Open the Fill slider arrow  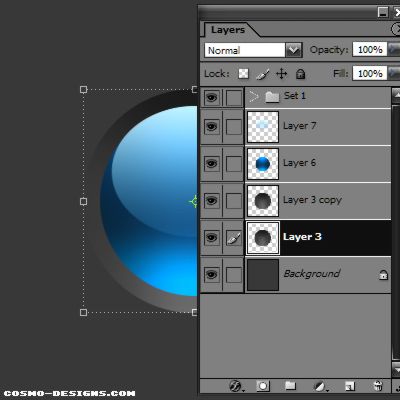pyautogui.click(x=393, y=73)
